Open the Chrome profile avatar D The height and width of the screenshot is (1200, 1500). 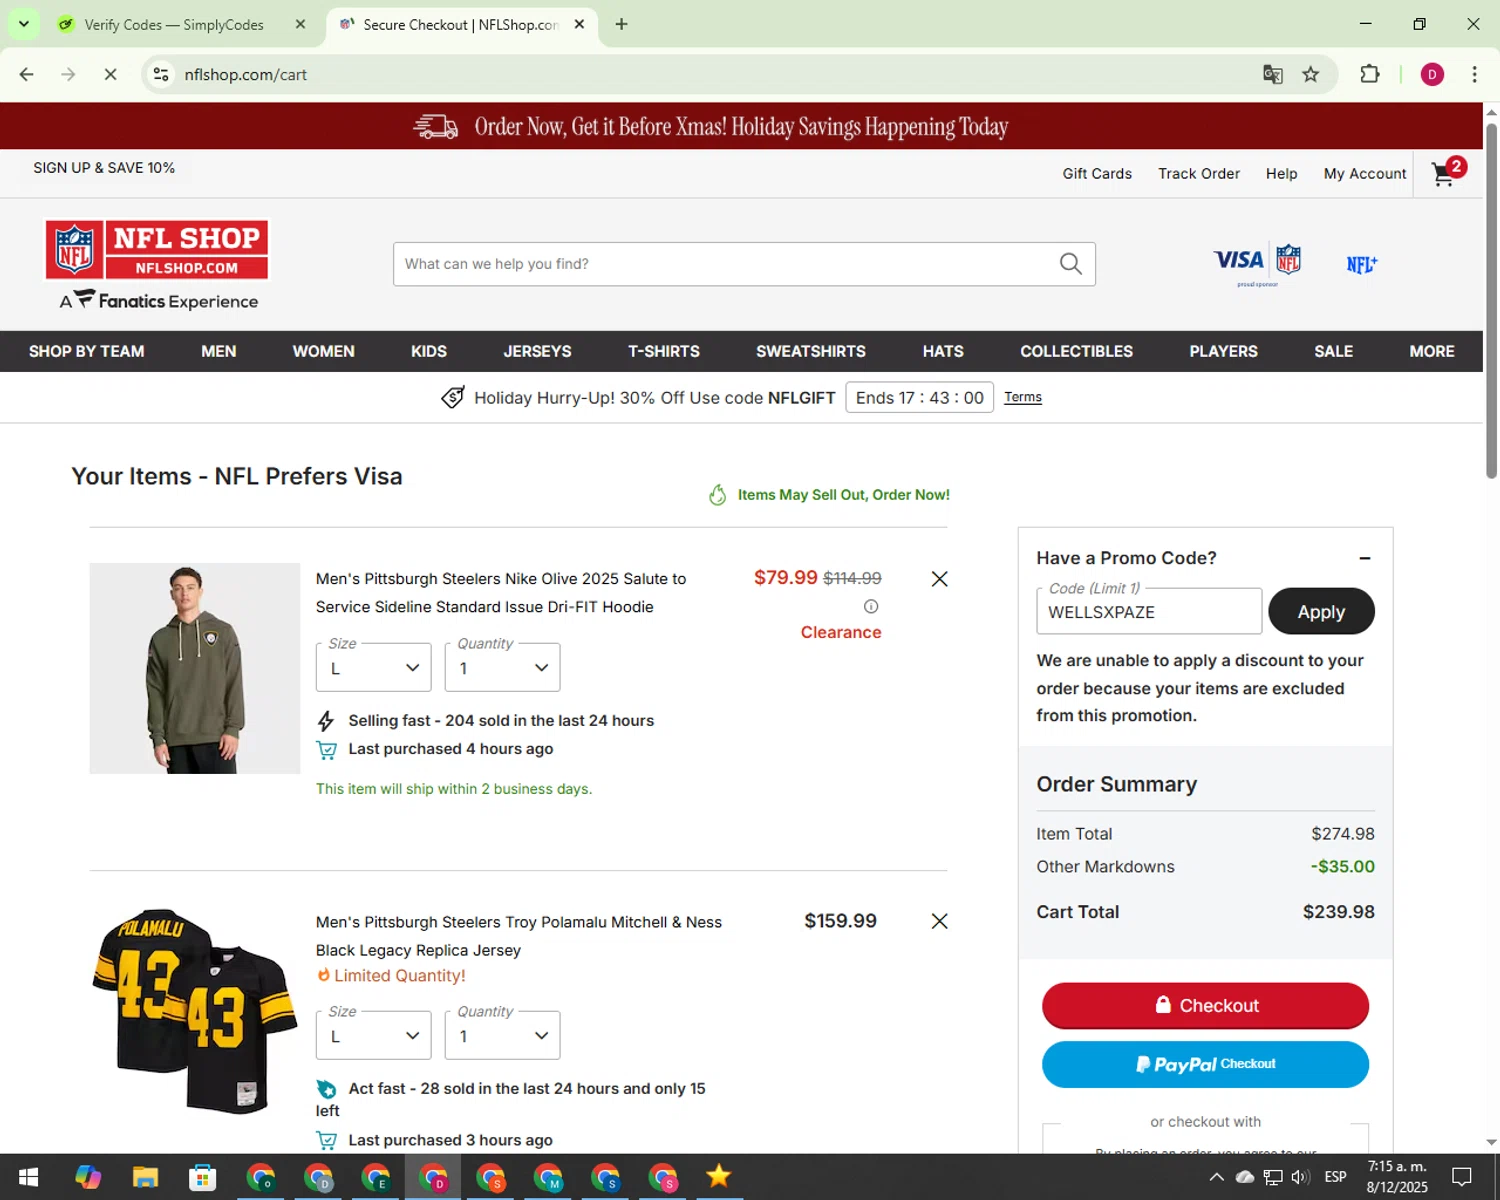point(1432,74)
